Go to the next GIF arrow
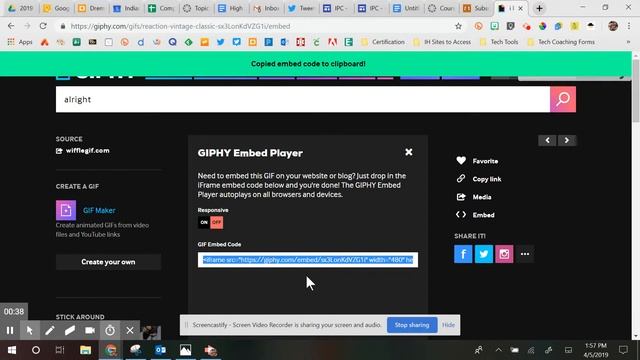Image resolution: width=640 pixels, height=360 pixels. pyautogui.click(x=567, y=140)
